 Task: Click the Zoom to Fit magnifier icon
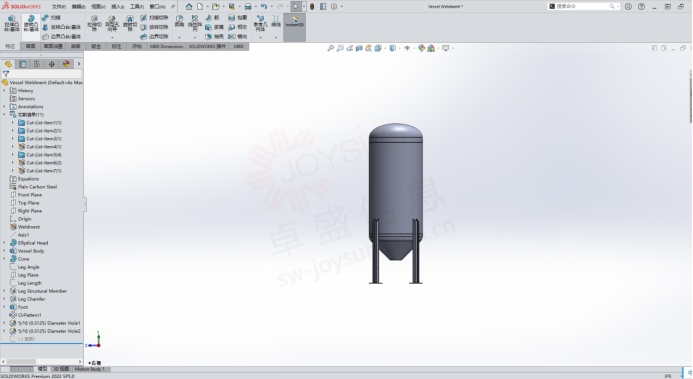coord(330,48)
